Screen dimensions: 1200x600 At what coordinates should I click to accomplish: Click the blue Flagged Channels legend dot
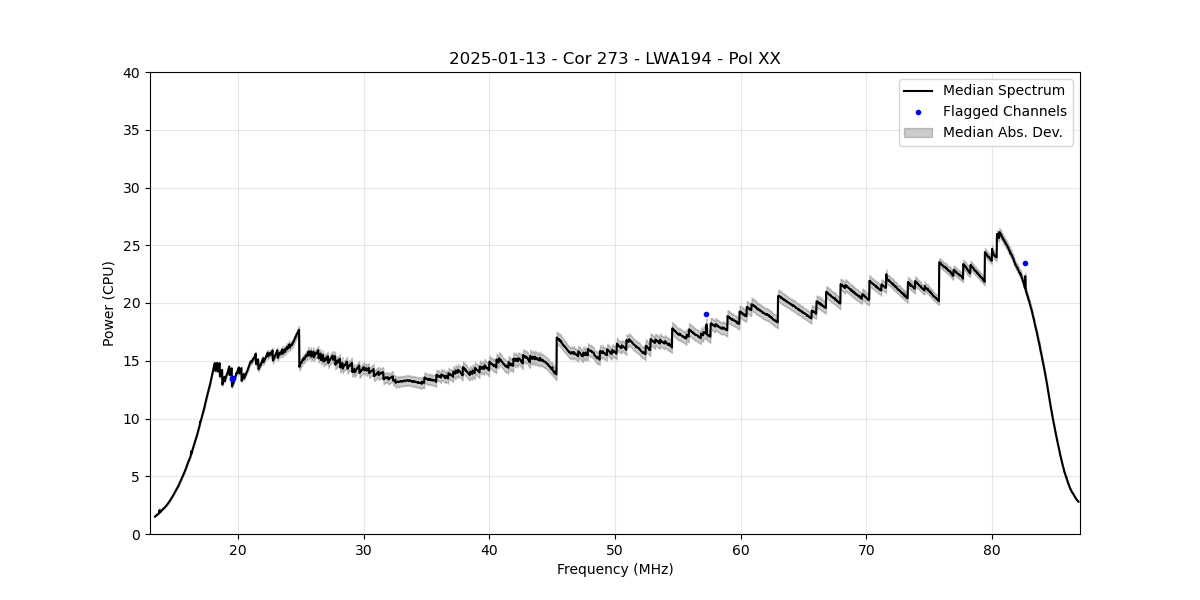click(x=918, y=112)
